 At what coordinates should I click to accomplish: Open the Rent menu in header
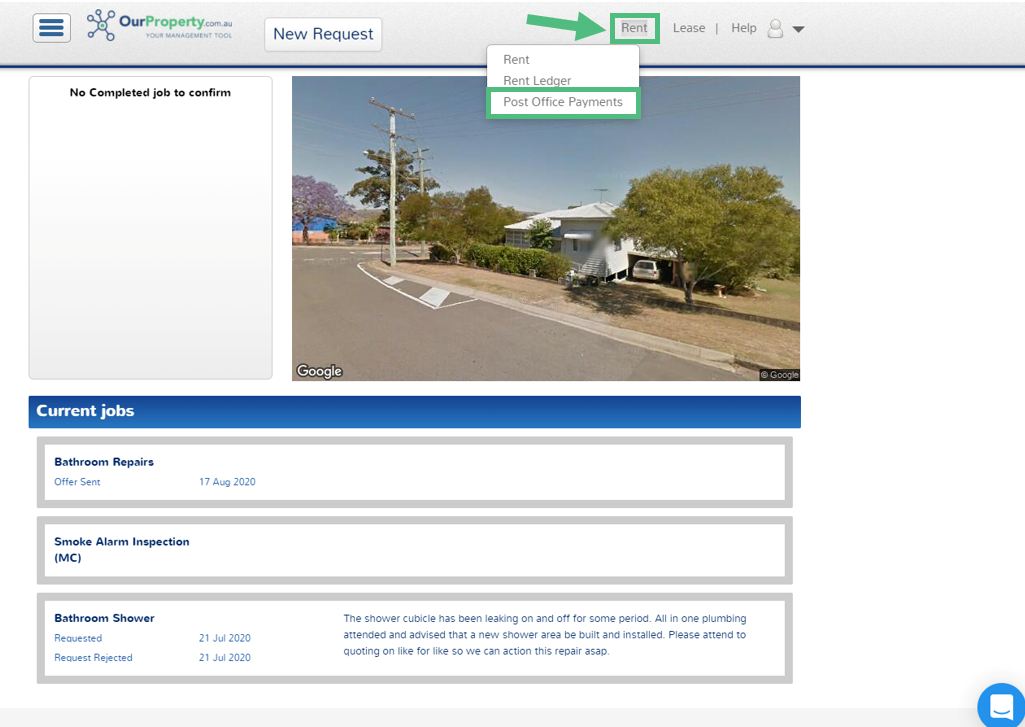(x=634, y=28)
